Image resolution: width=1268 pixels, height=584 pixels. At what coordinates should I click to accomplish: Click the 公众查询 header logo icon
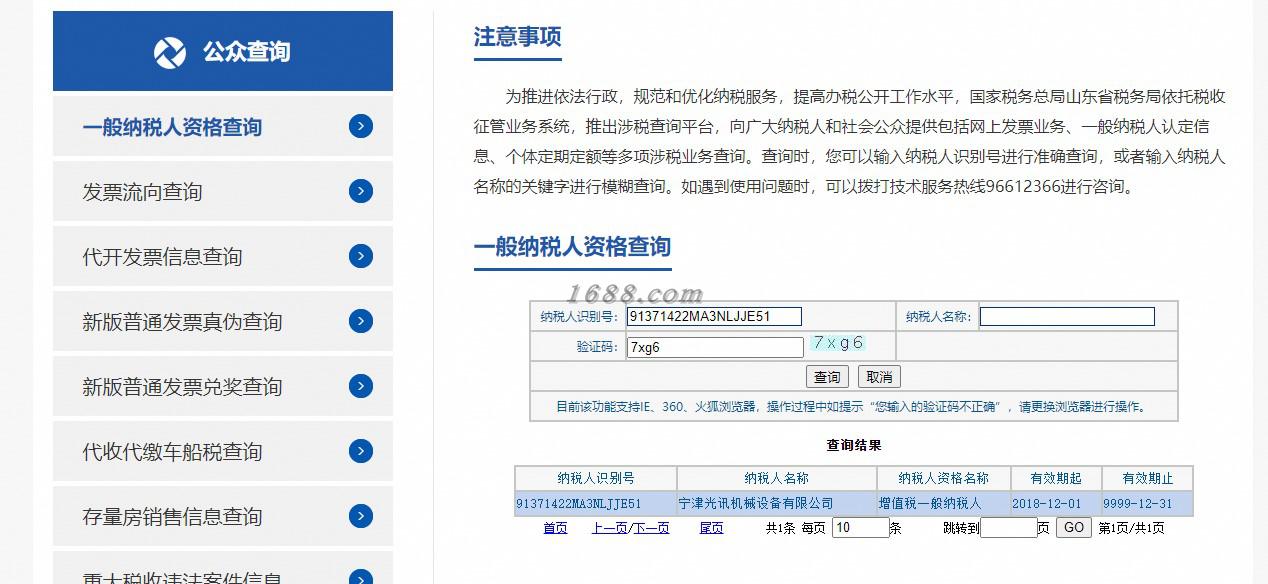[x=170, y=52]
